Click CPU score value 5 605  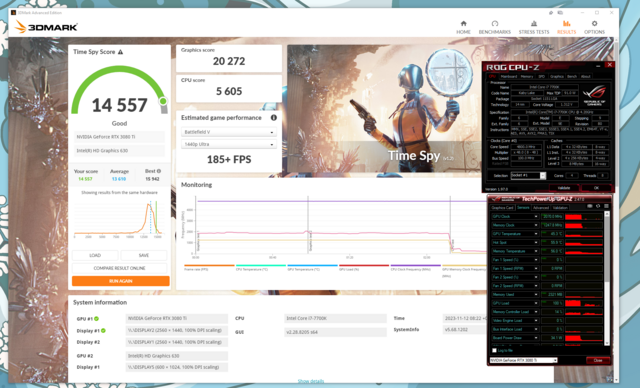(229, 91)
